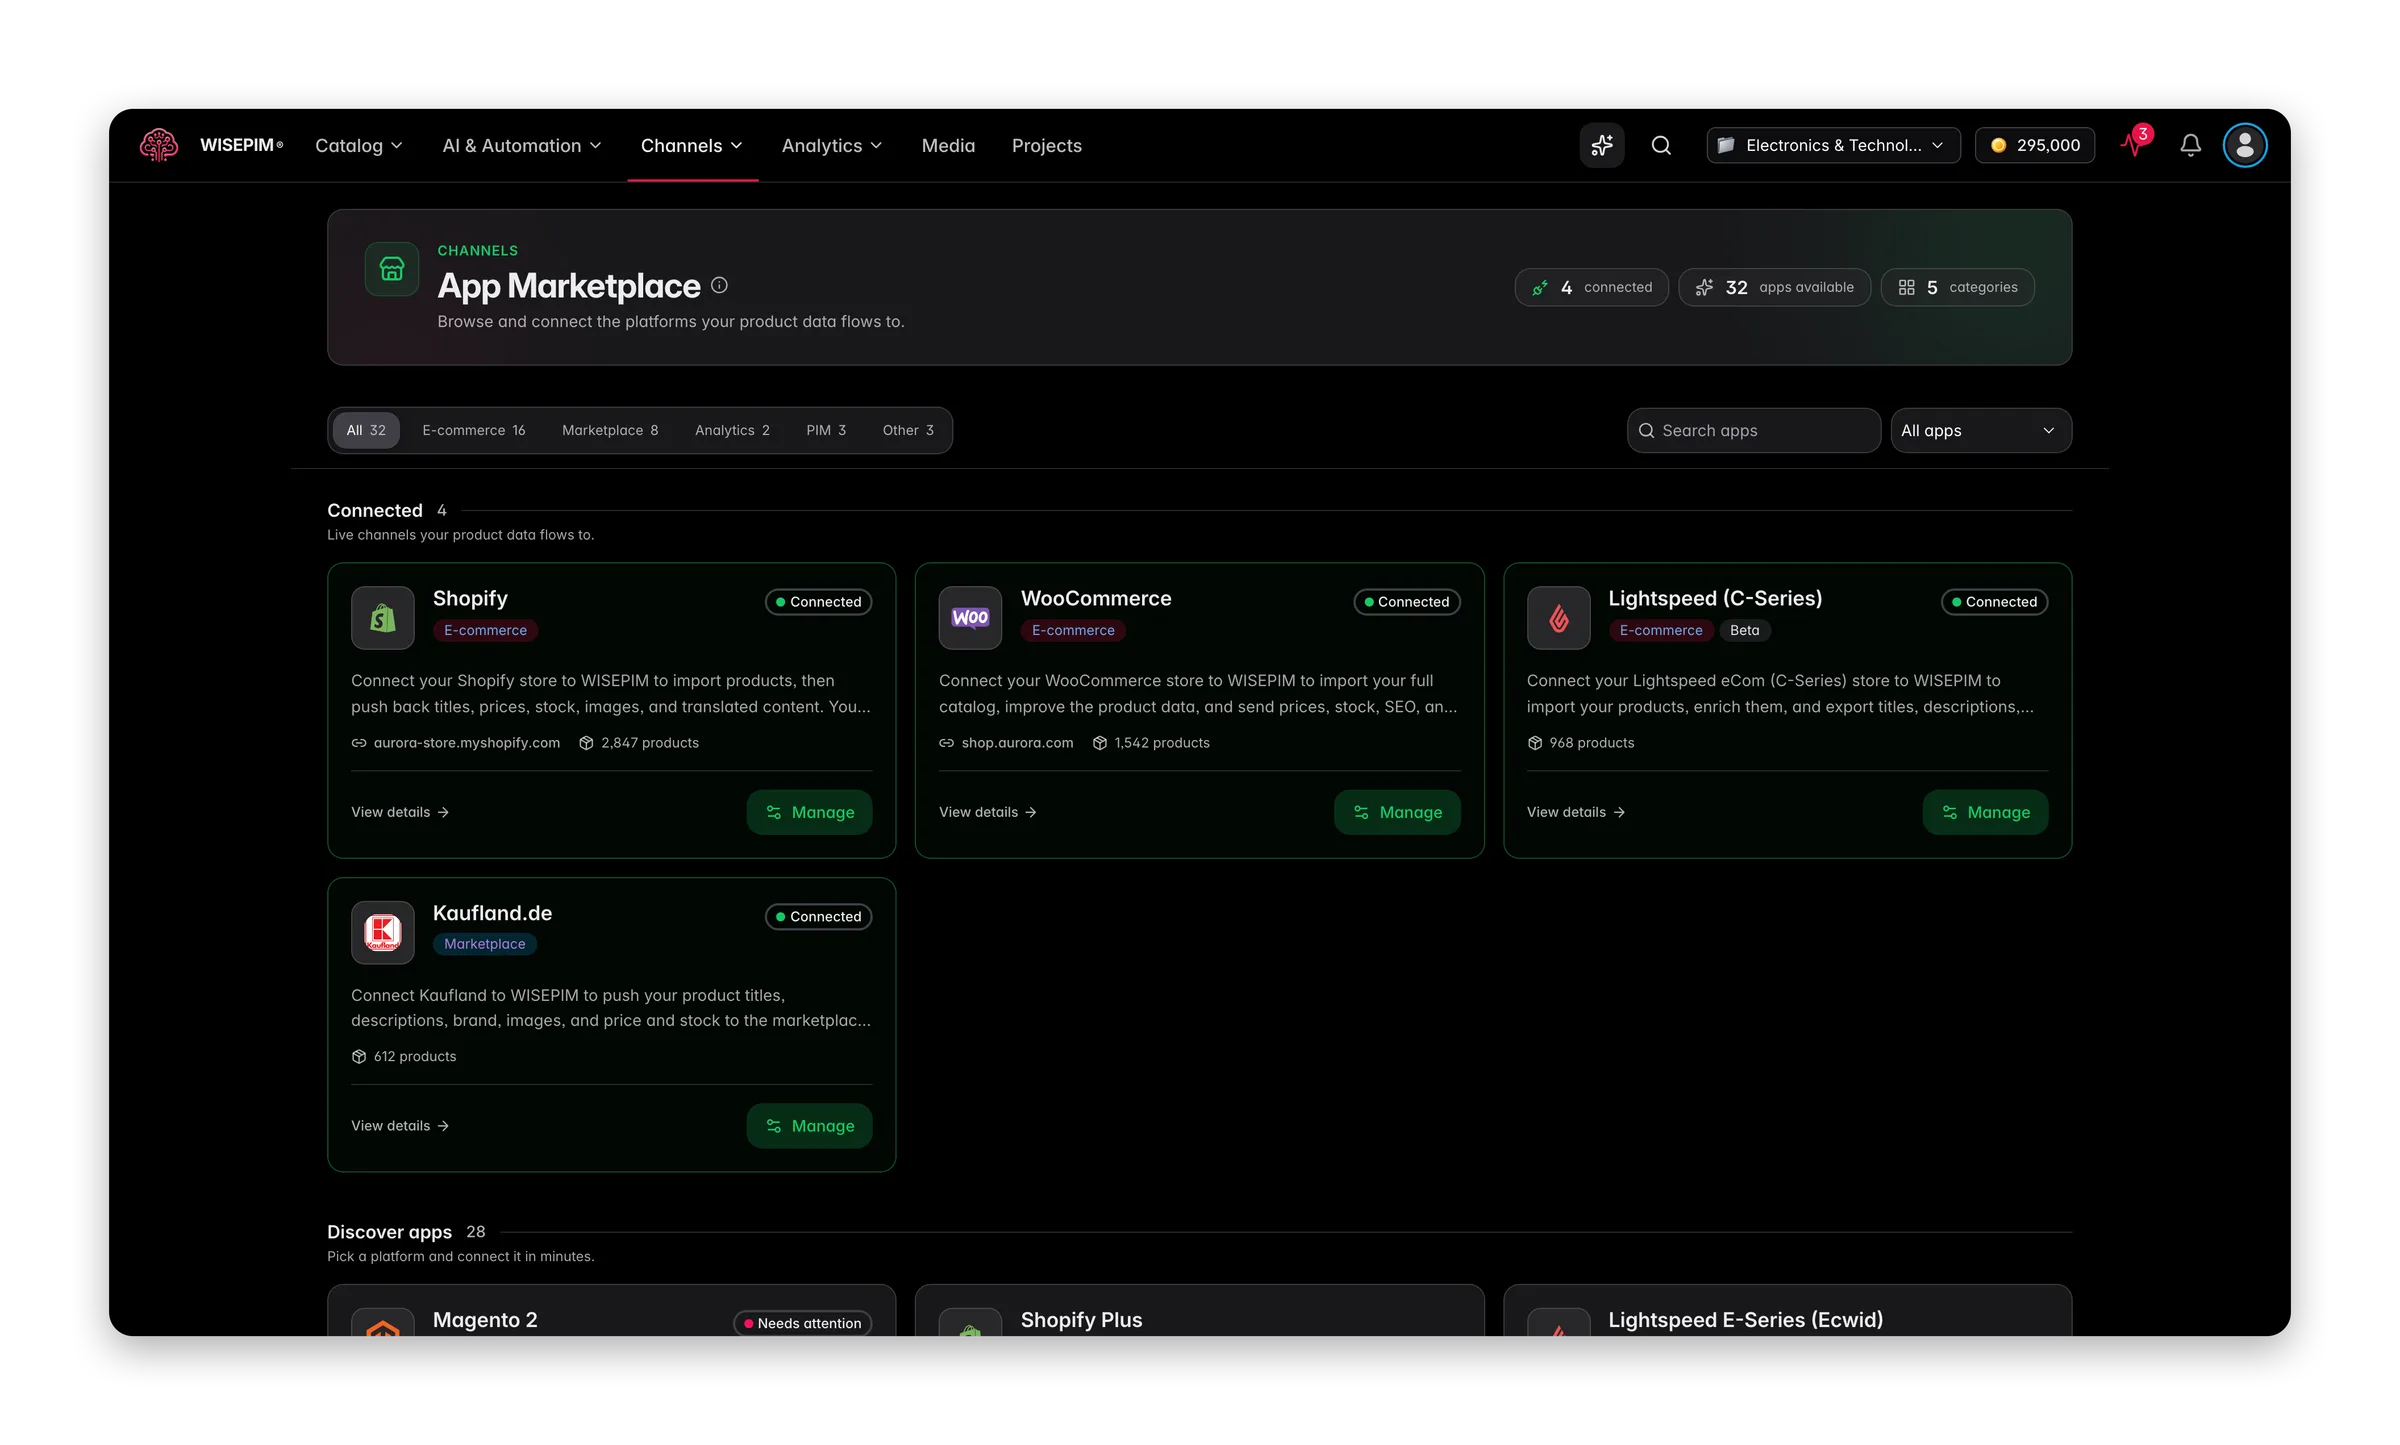The image size is (2400, 1445).
Task: Manage the WooCommerce connection
Action: point(1397,812)
